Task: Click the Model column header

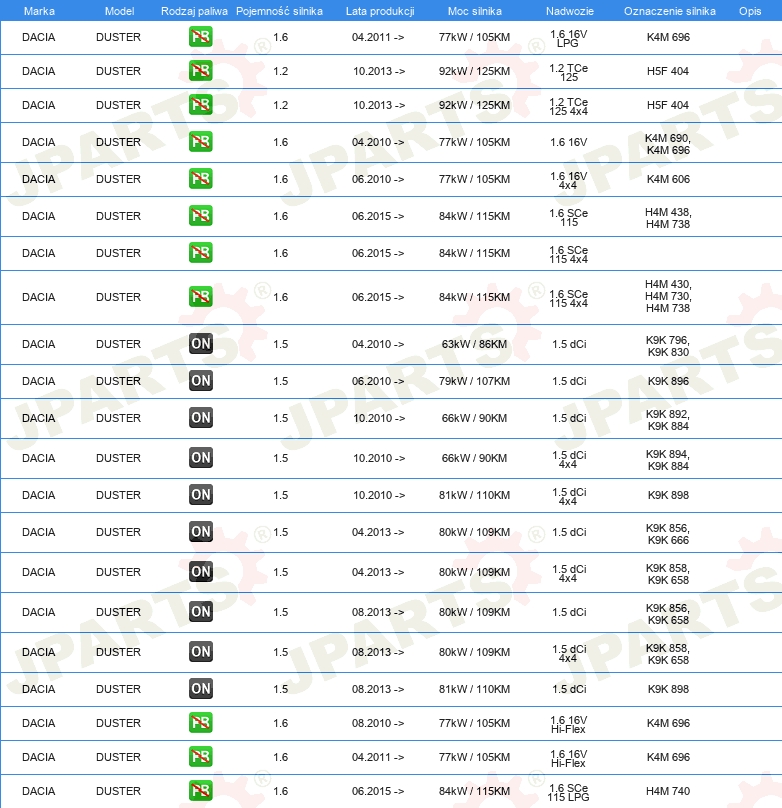Action: 119,11
